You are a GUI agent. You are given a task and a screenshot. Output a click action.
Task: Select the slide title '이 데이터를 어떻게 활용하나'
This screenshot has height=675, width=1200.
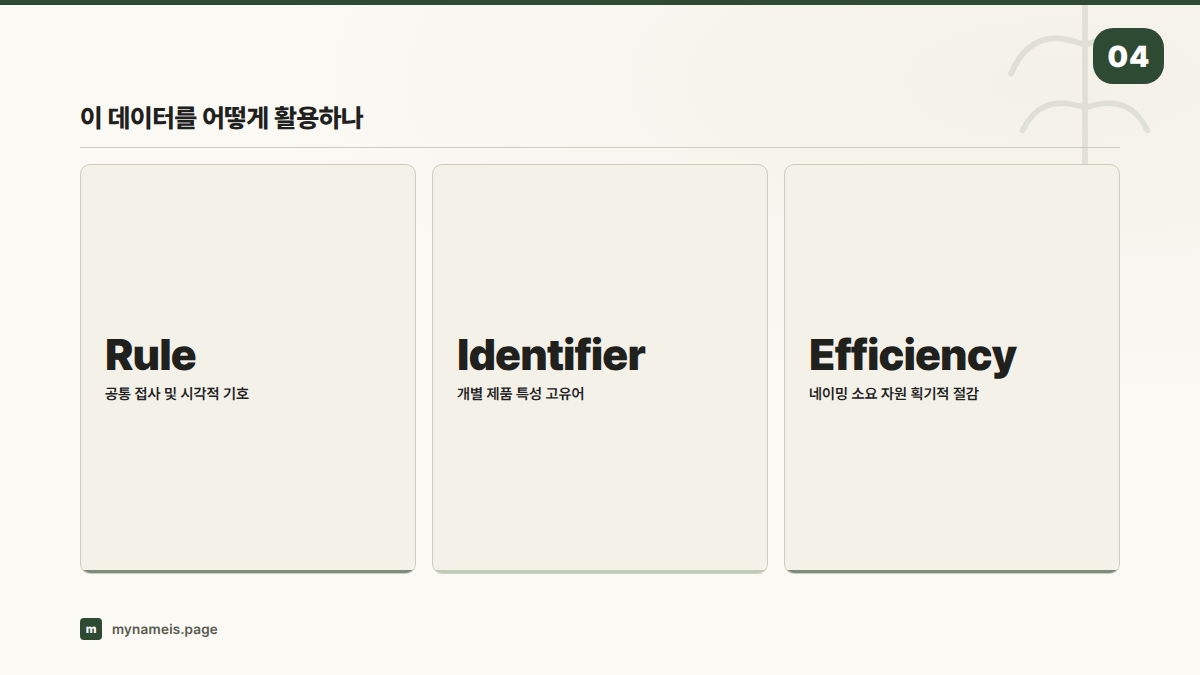tap(221, 118)
